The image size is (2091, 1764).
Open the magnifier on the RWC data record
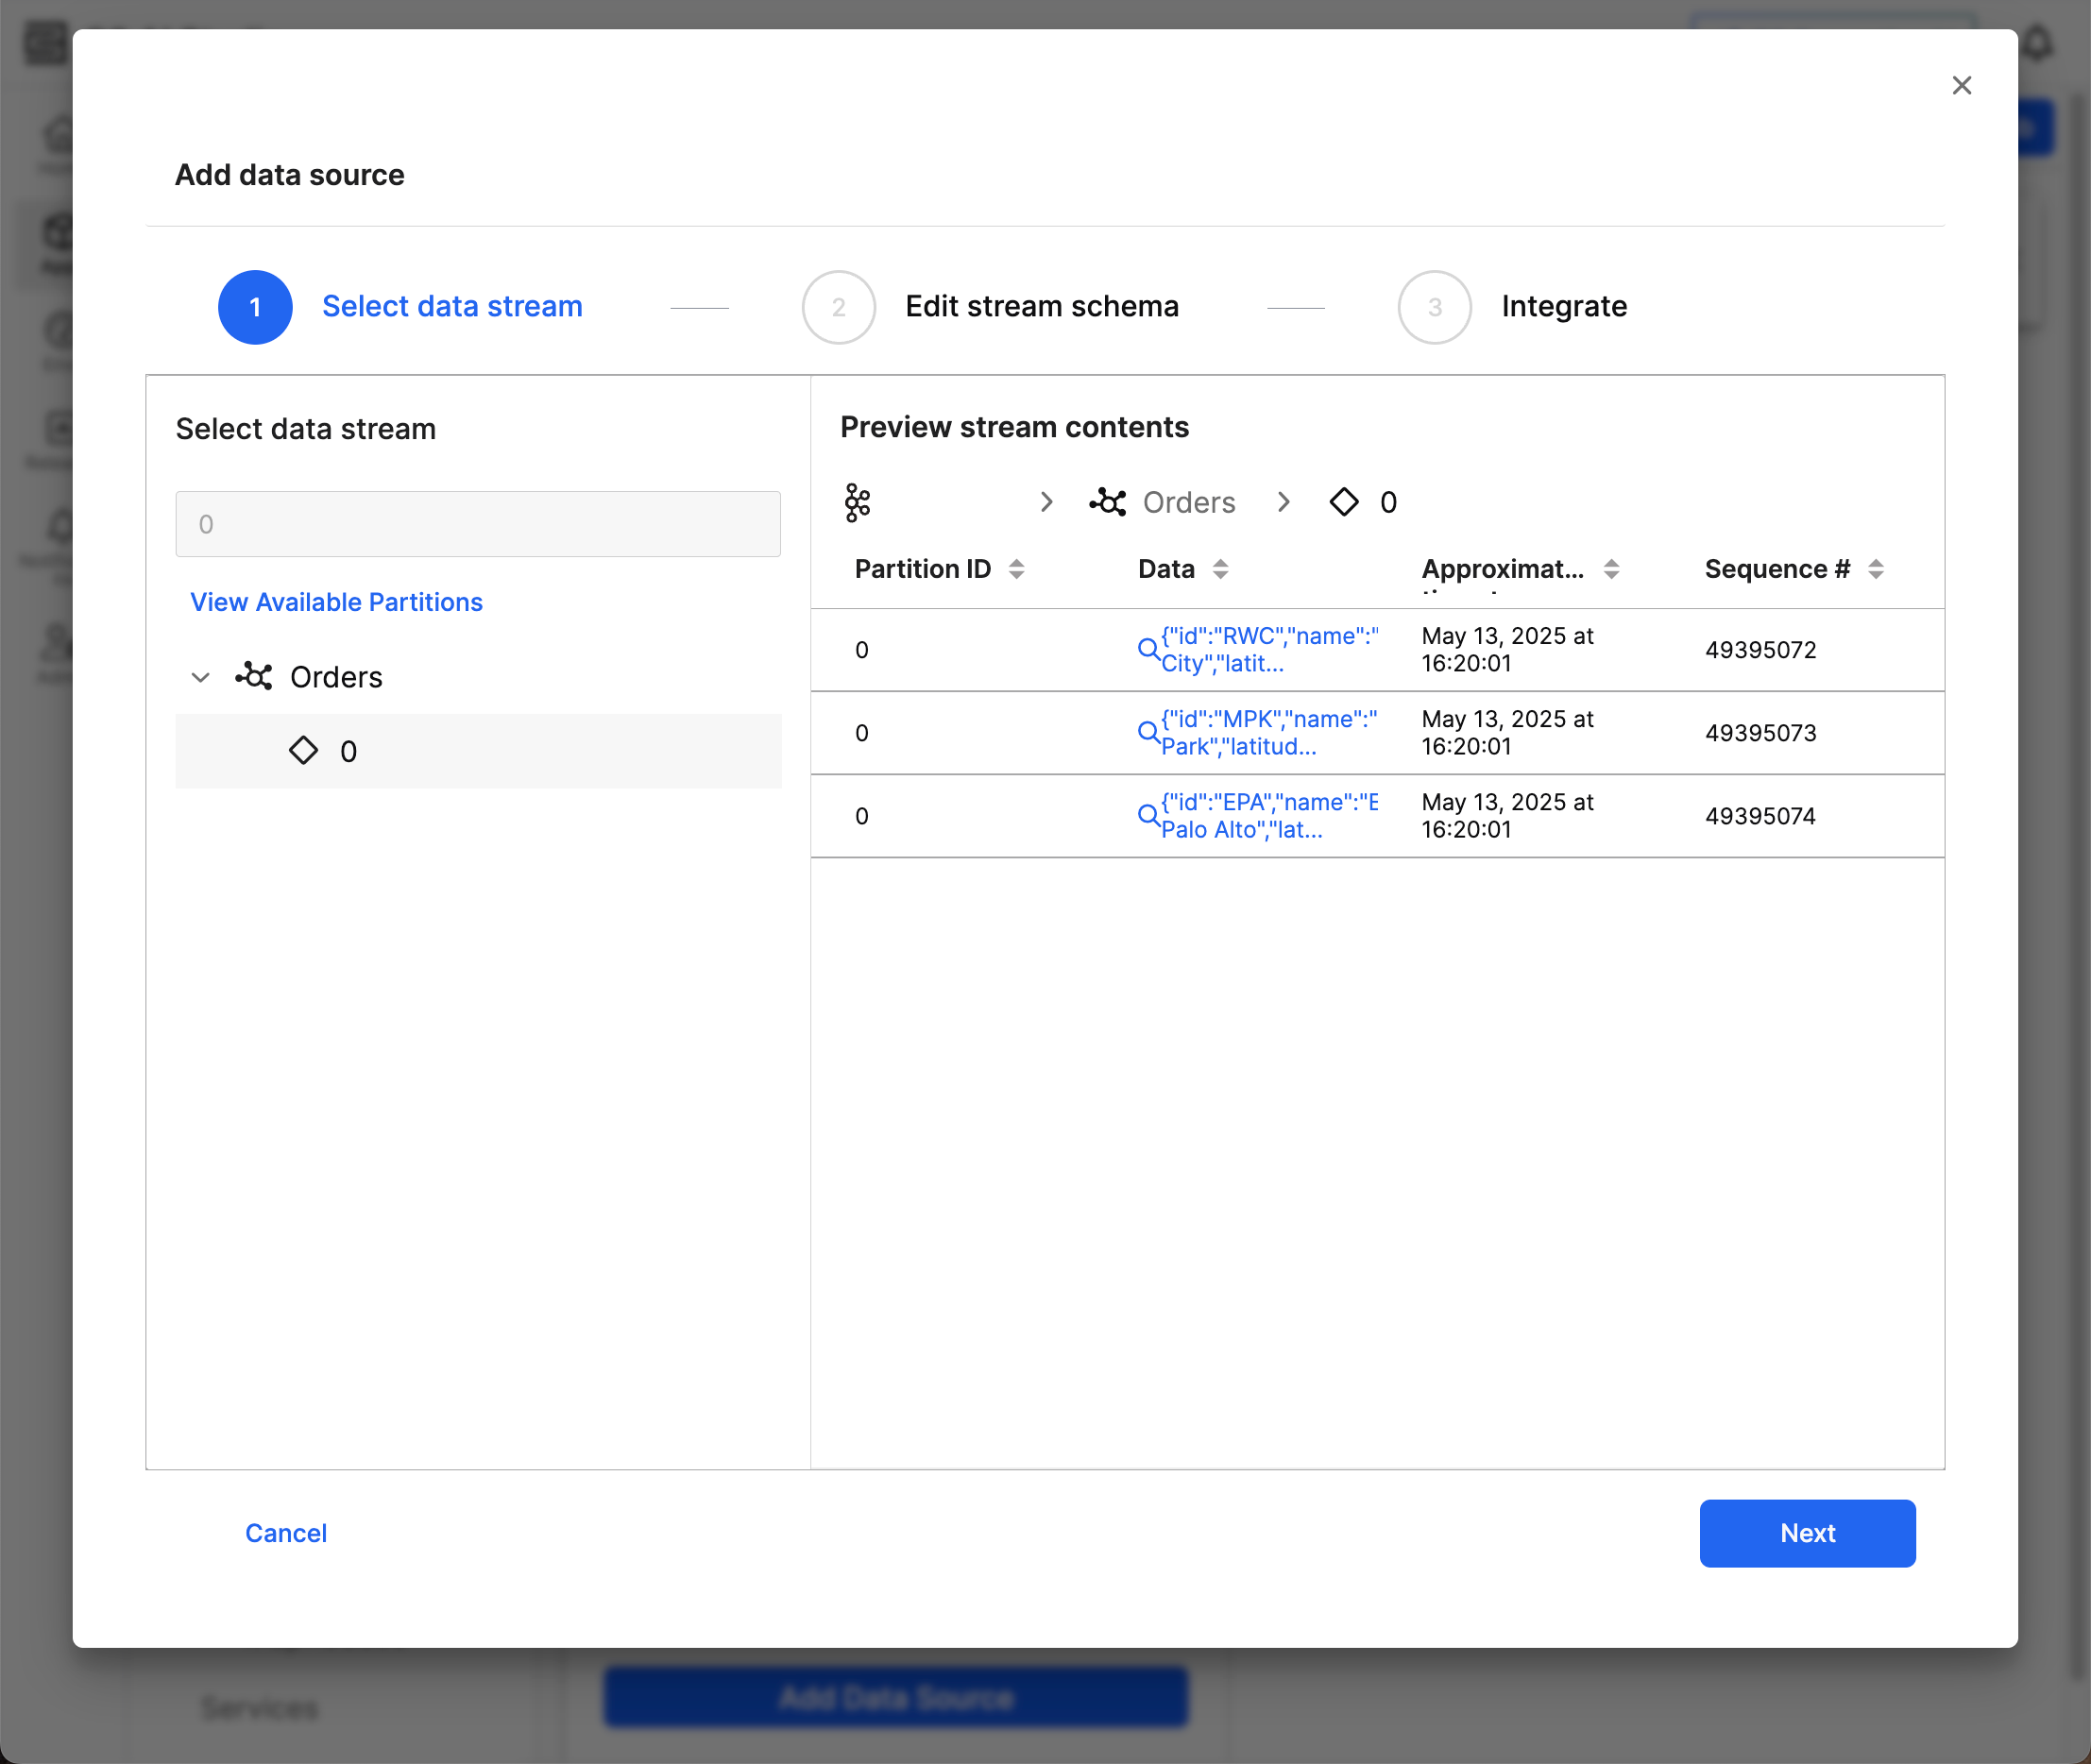pos(1148,649)
